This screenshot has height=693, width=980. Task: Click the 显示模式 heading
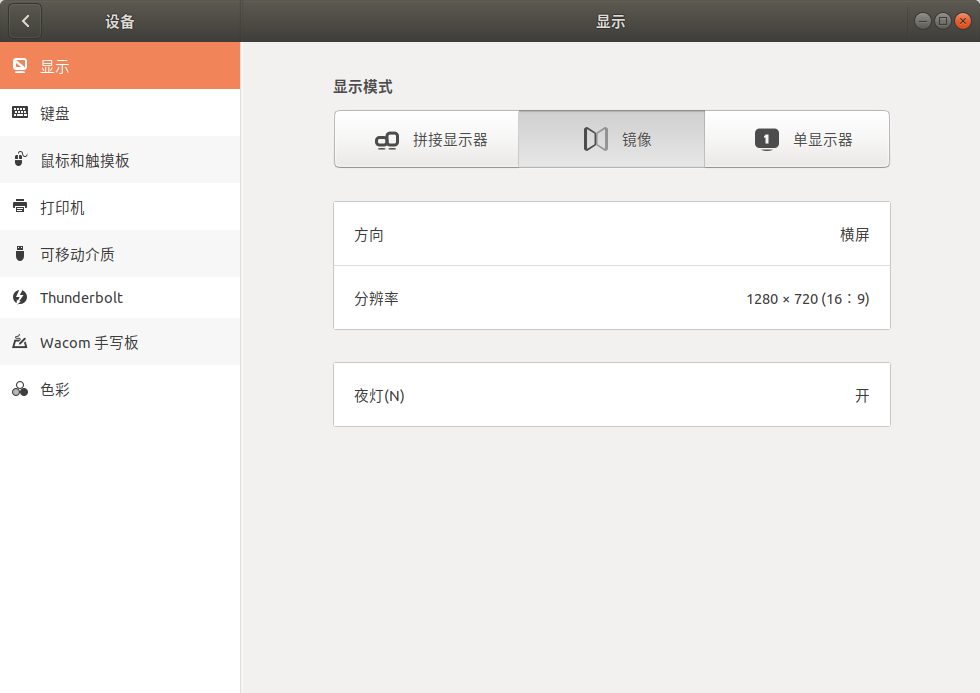coord(362,87)
